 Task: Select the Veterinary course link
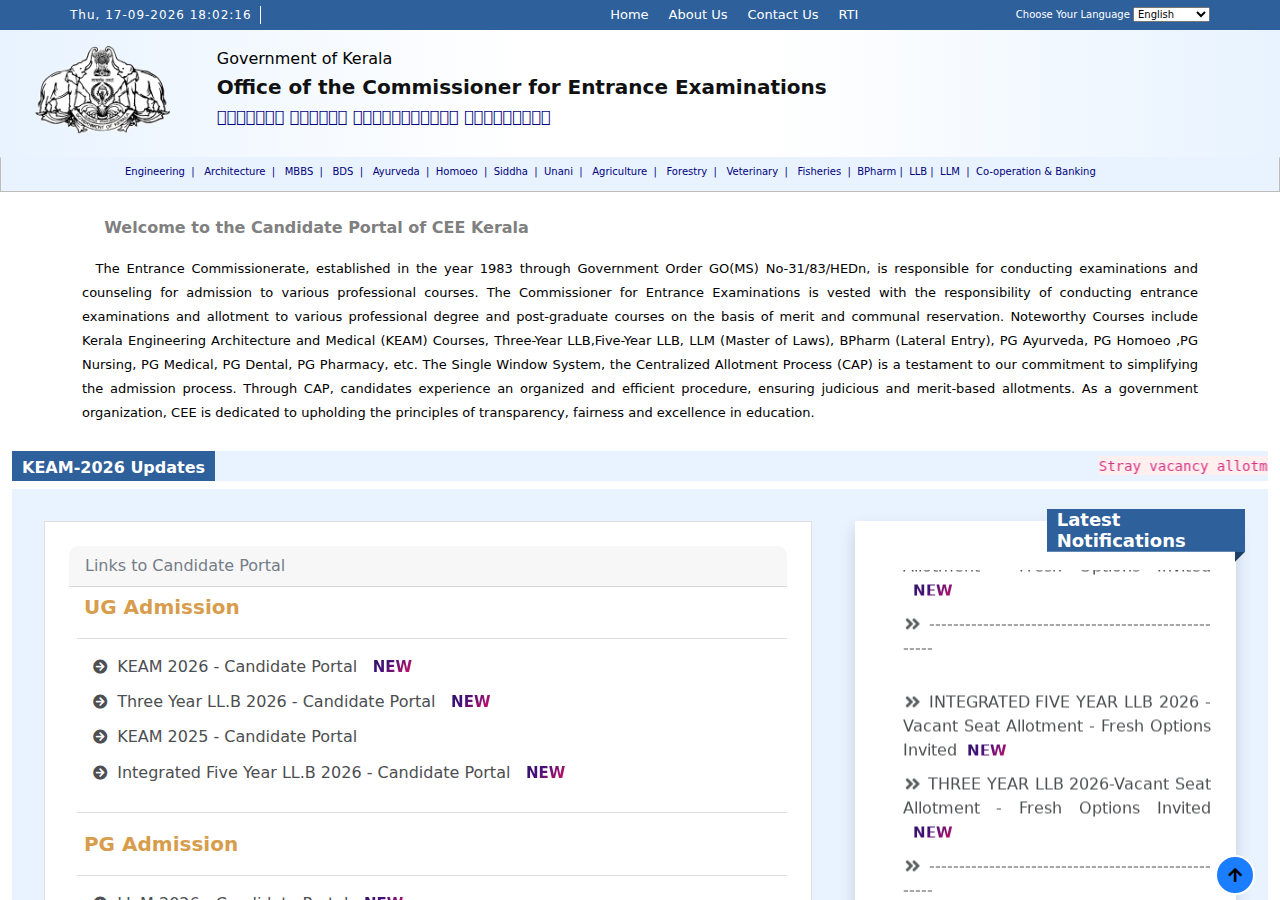pyautogui.click(x=752, y=172)
